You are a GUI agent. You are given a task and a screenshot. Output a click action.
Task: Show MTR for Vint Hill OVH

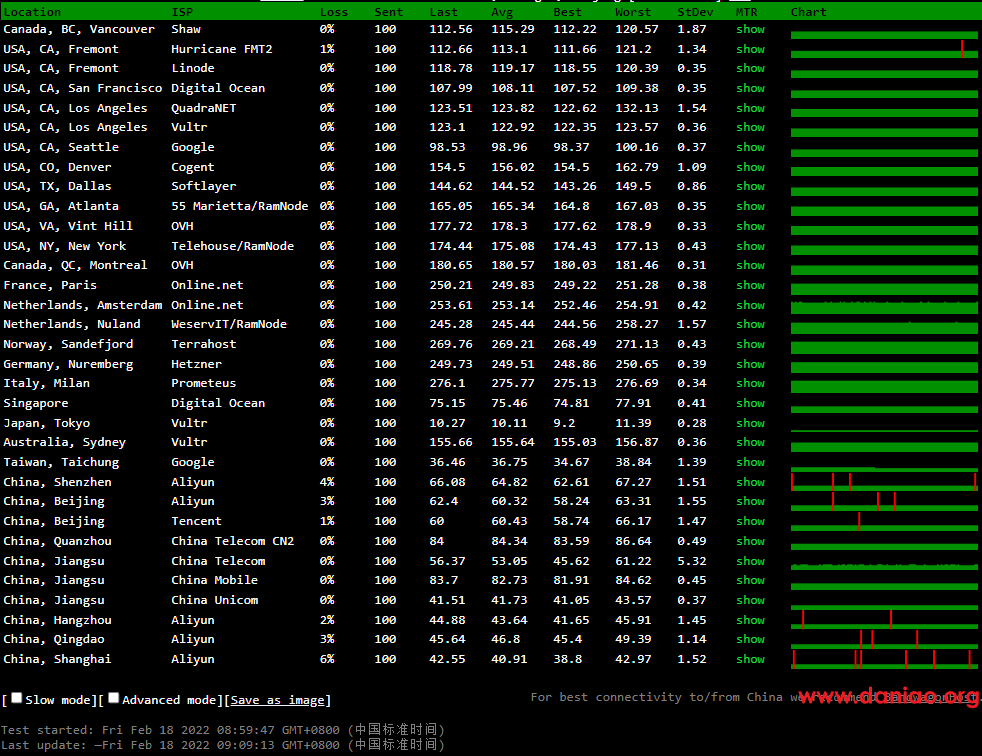[x=750, y=225]
